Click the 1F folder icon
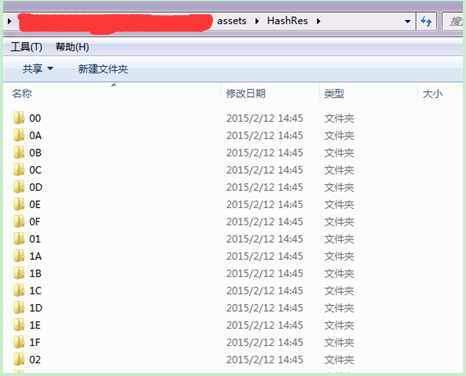Viewport: 466px width, 376px height. click(x=19, y=342)
